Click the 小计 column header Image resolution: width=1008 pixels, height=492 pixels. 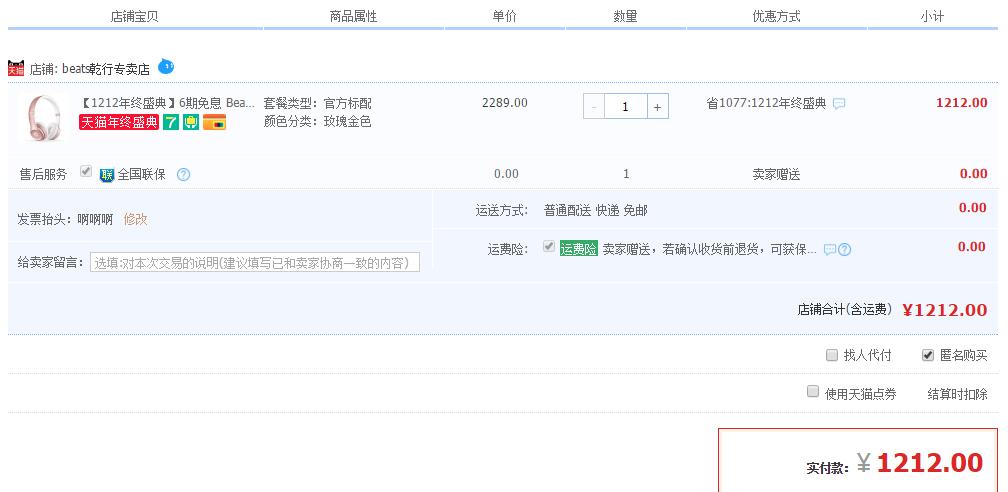click(x=932, y=17)
